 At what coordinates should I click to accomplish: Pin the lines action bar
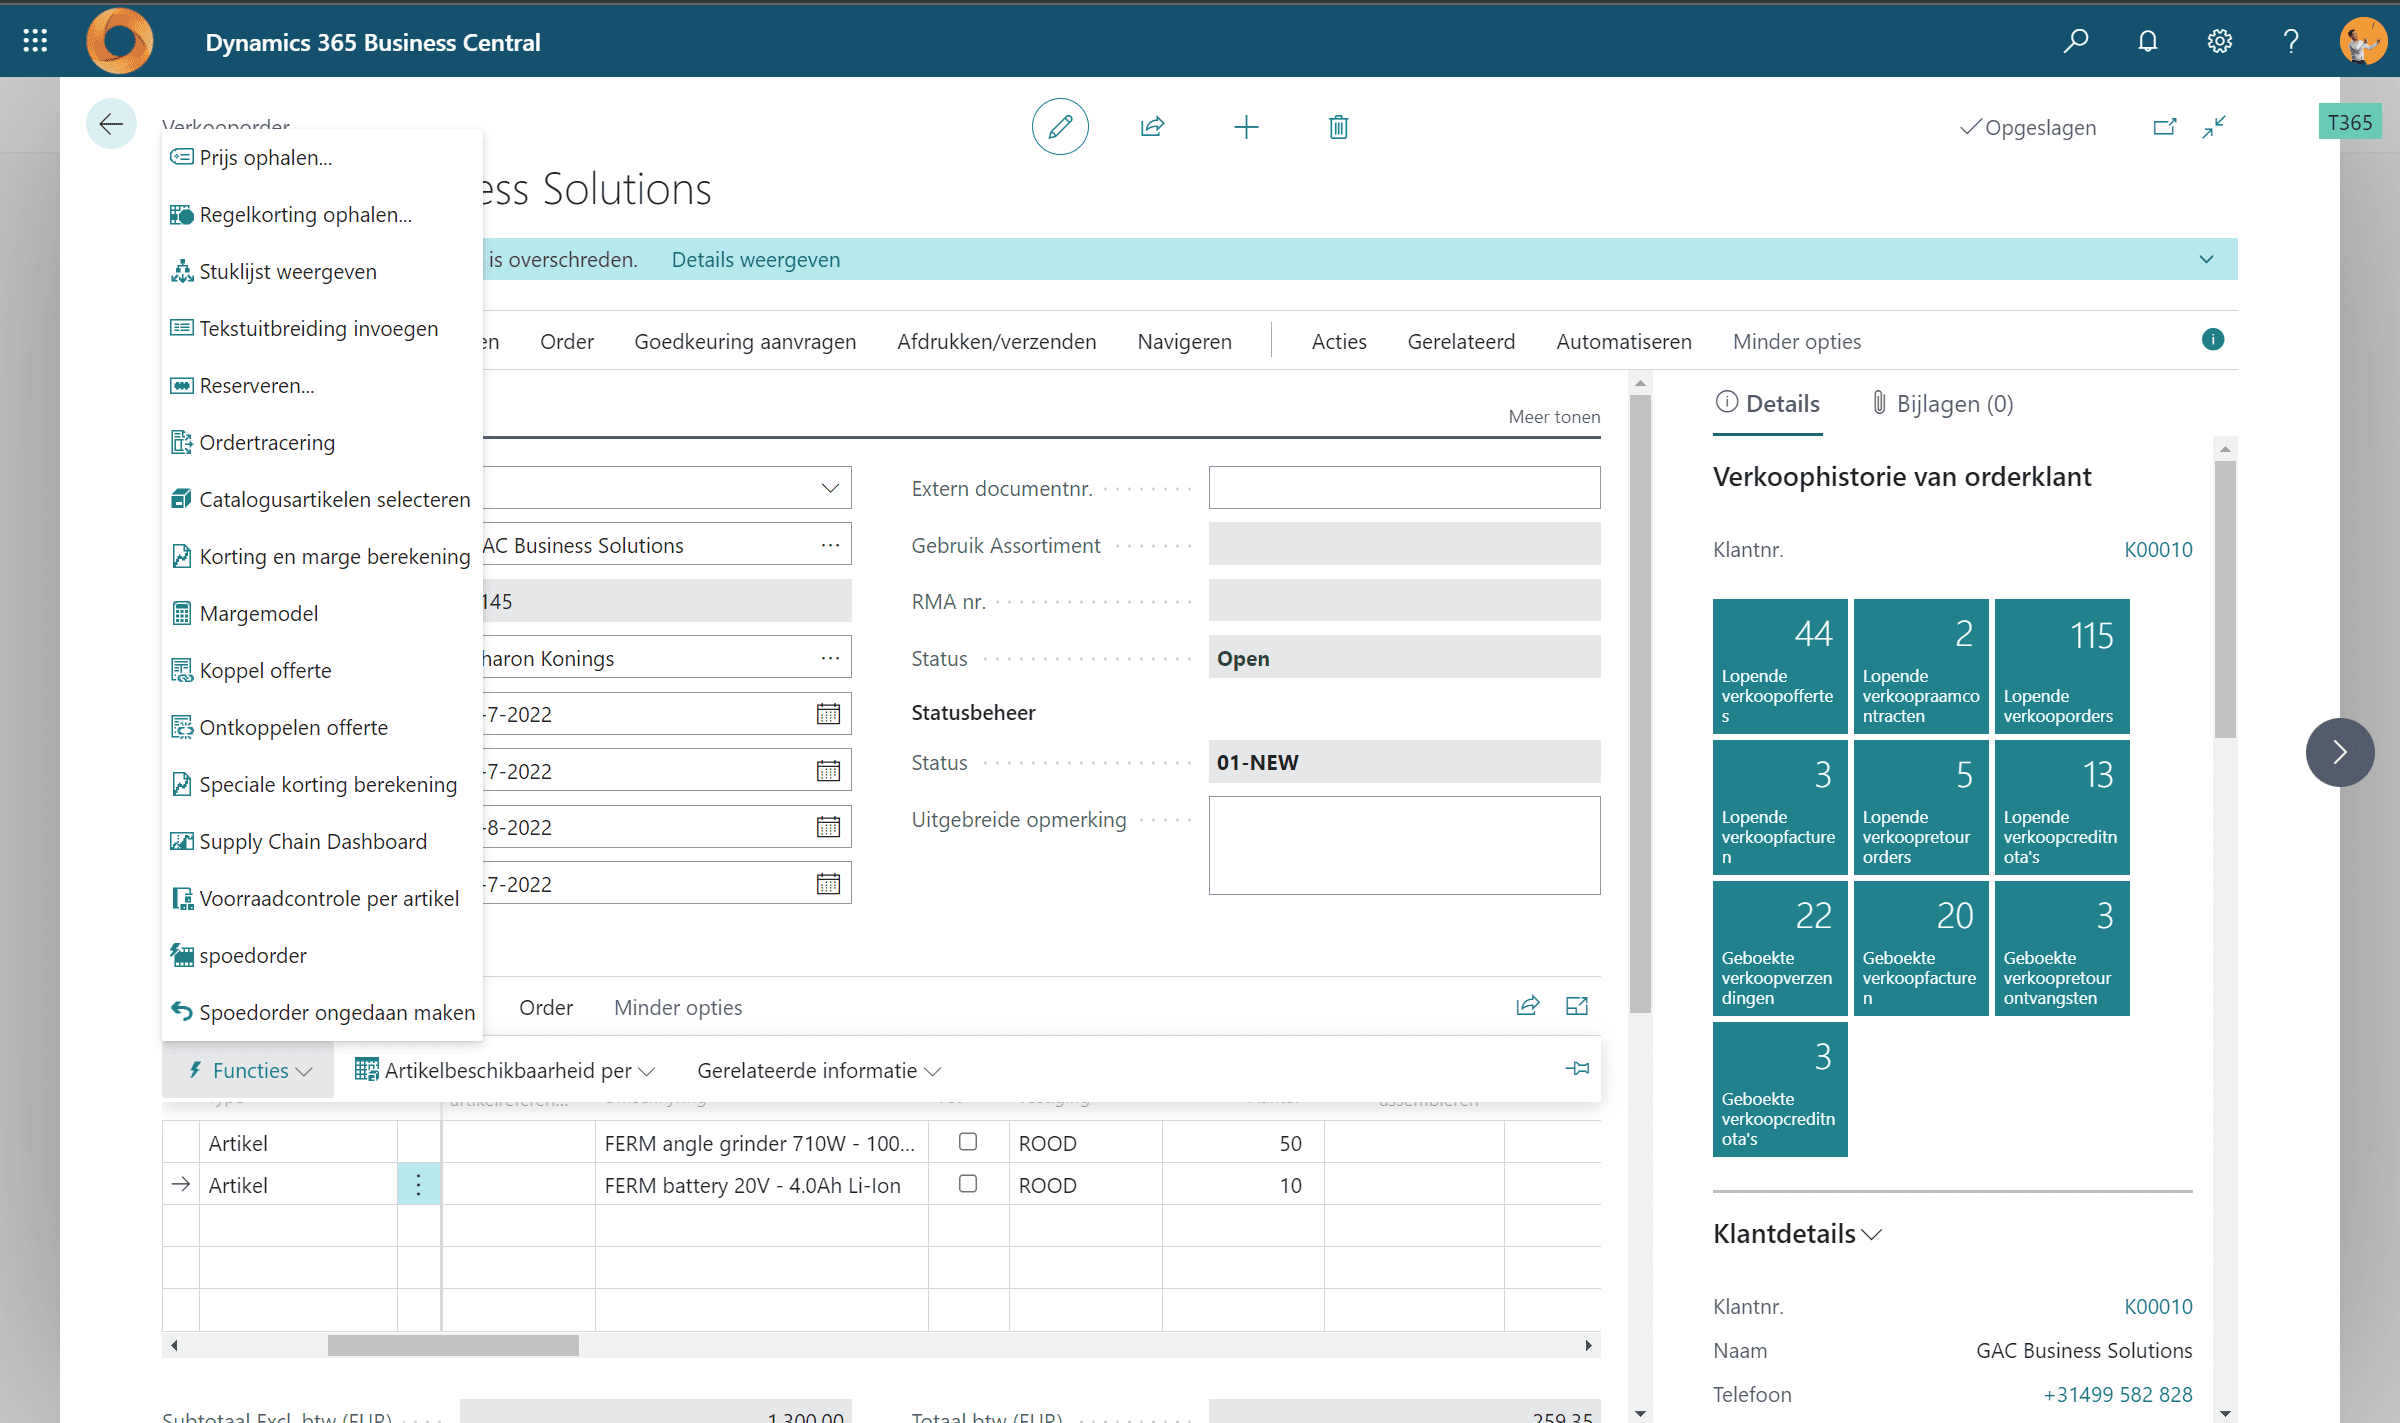coord(1577,1069)
